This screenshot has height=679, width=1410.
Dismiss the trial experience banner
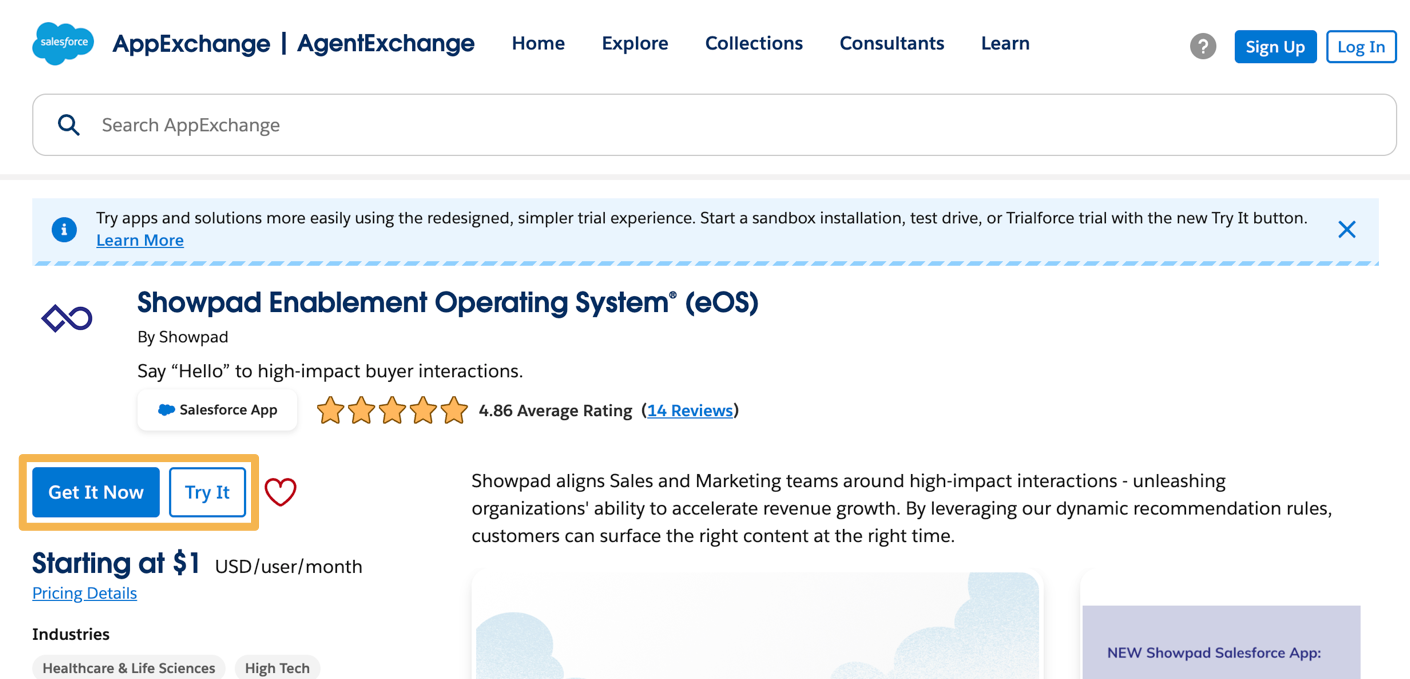(x=1347, y=229)
